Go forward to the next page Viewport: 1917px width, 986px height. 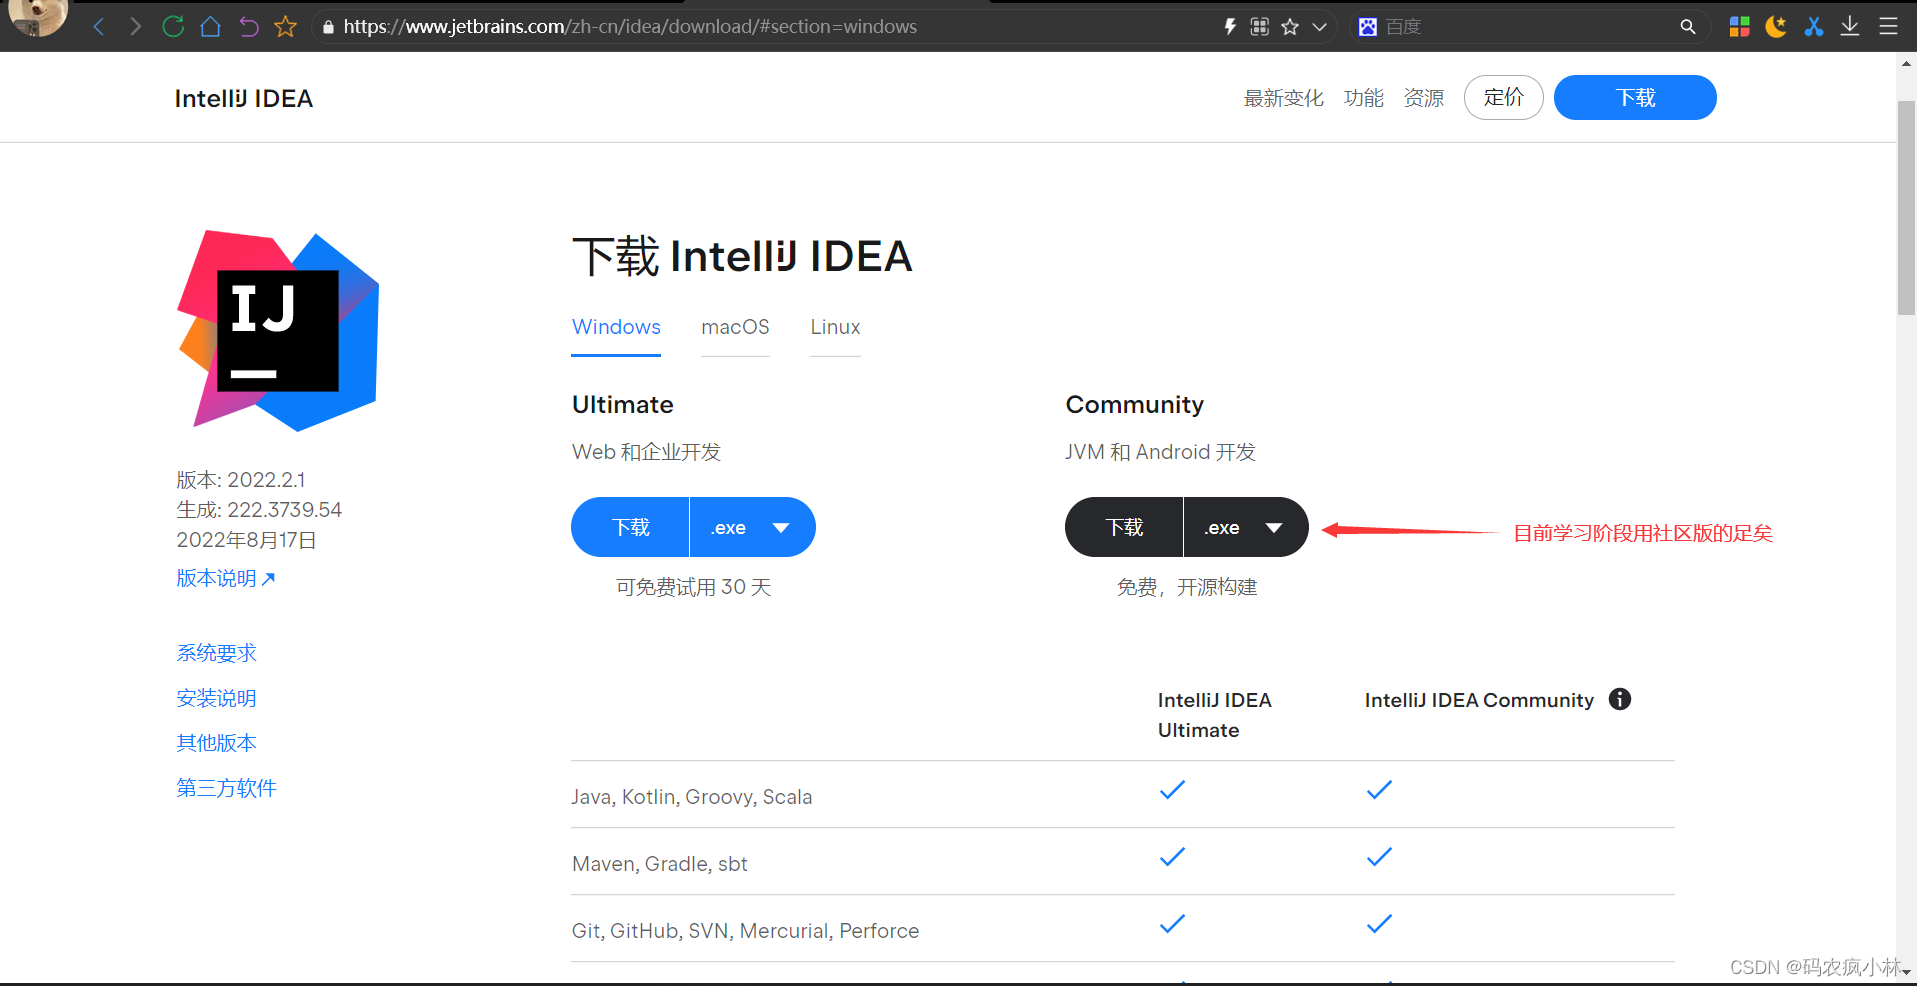coord(135,27)
